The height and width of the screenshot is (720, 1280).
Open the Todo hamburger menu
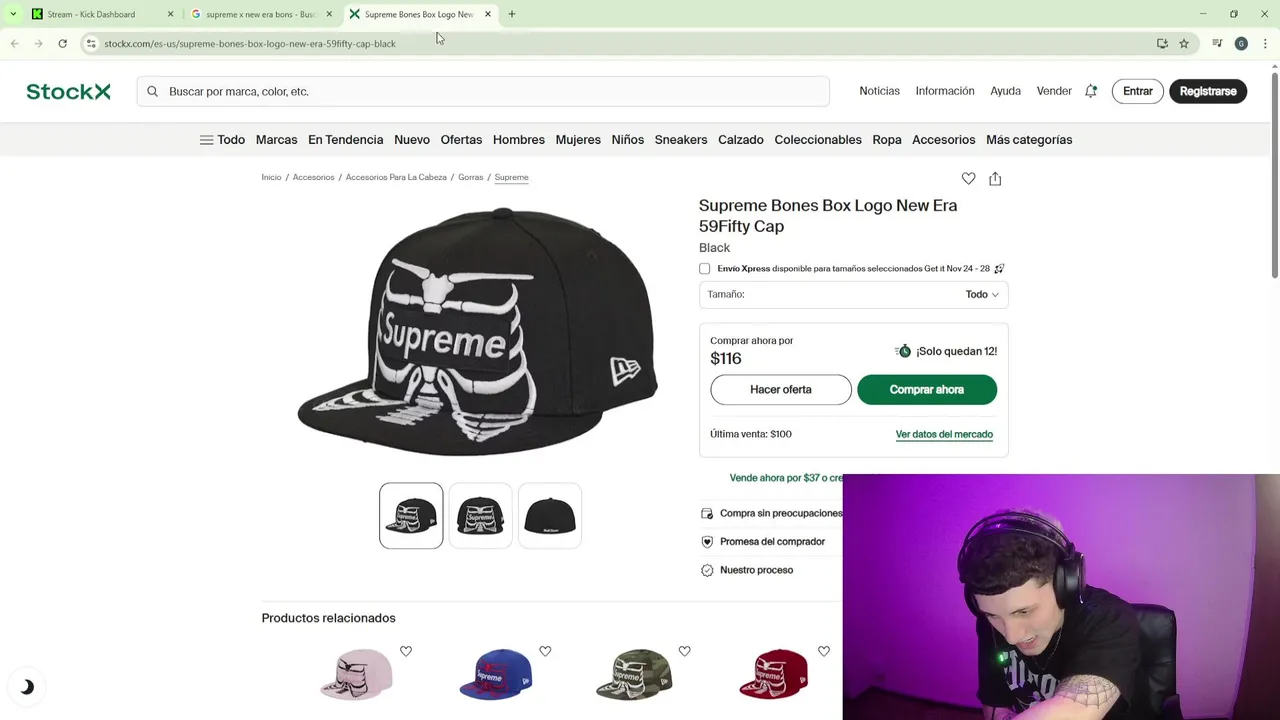coord(222,140)
